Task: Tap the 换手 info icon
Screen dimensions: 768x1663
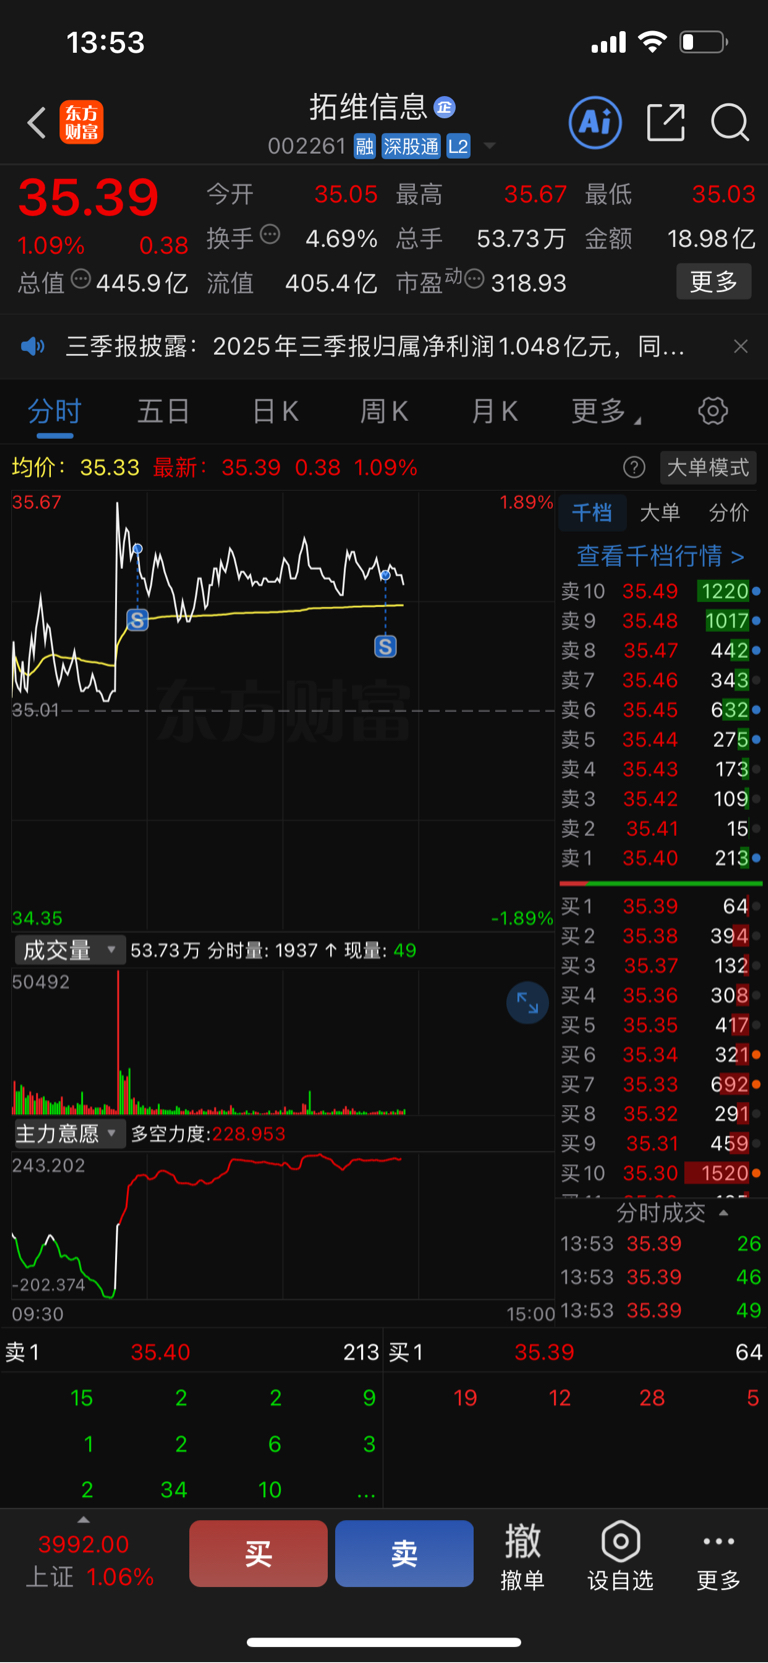Action: coord(270,235)
